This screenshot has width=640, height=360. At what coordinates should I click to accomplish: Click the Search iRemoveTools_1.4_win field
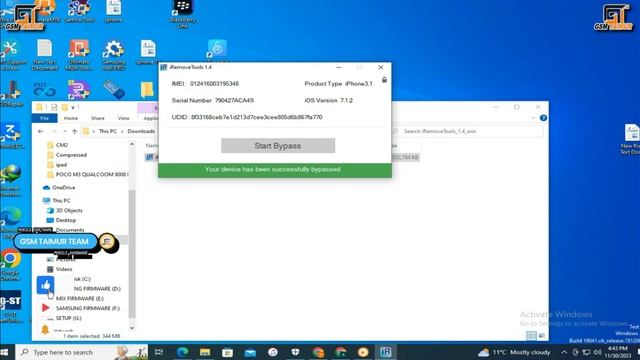click(x=467, y=131)
